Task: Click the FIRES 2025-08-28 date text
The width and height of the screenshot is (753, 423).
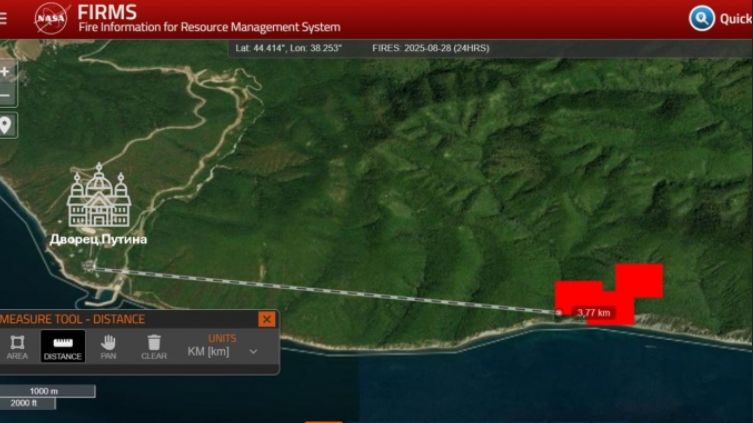Action: pos(430,48)
